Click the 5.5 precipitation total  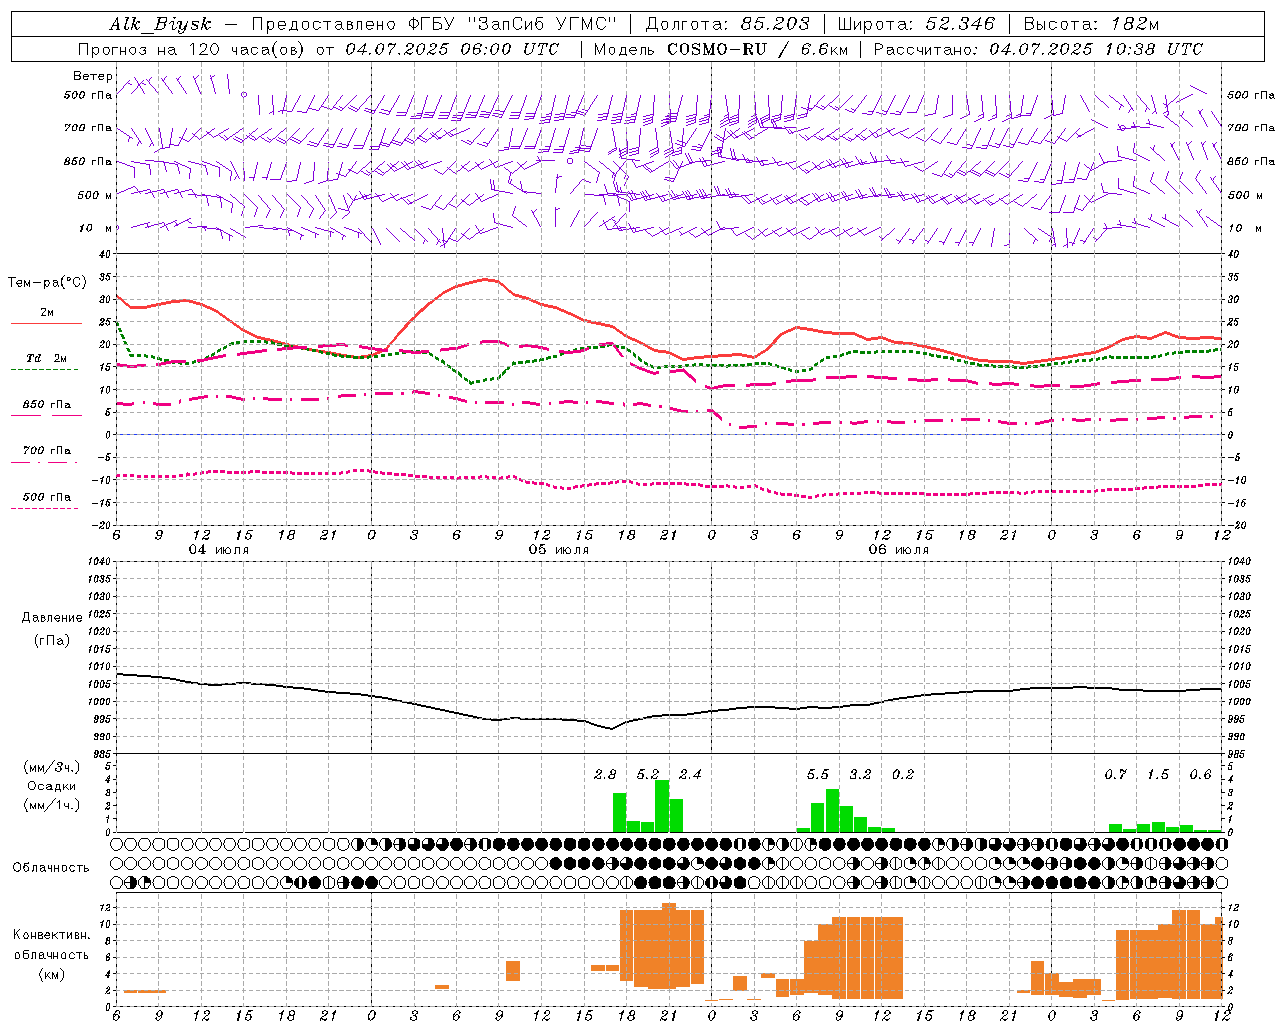[817, 774]
